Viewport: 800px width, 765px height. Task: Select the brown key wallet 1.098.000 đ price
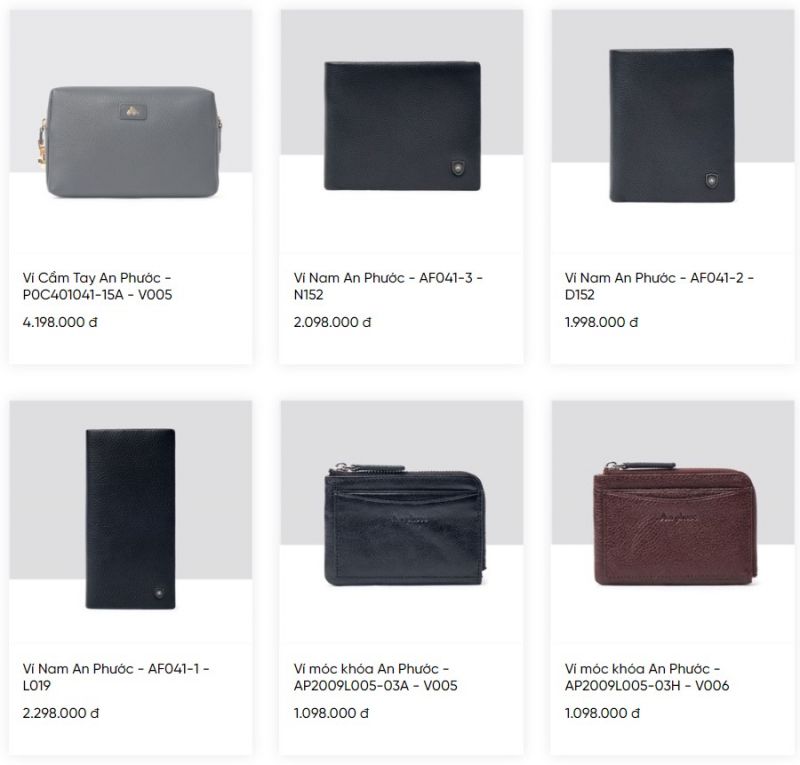[602, 713]
